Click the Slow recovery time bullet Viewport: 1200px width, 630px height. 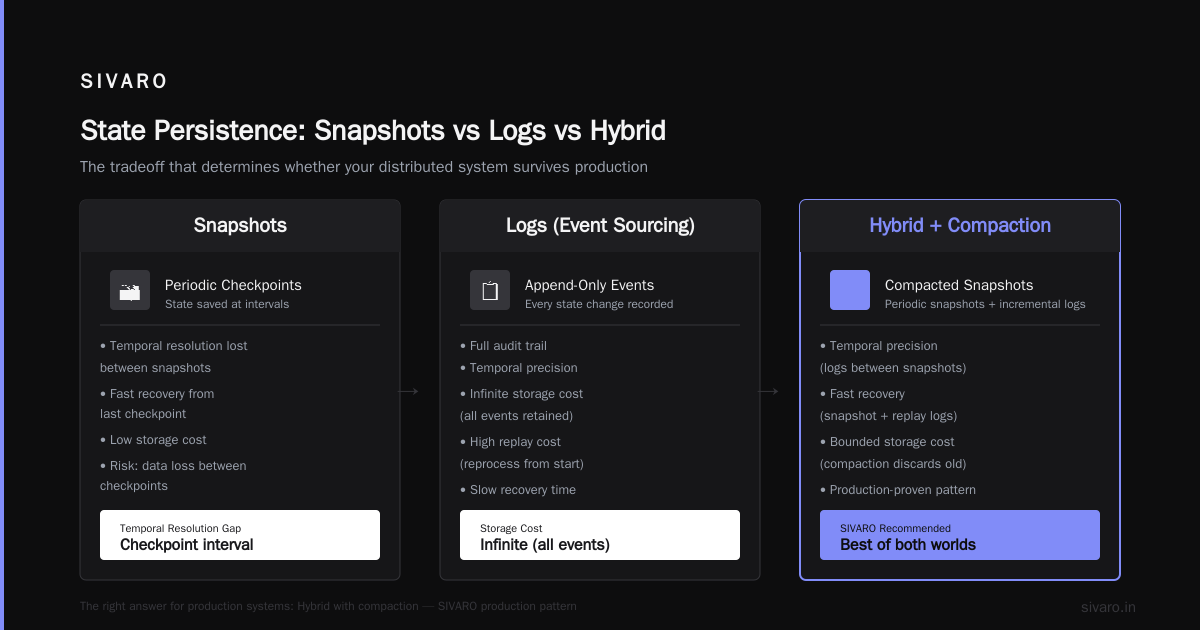pos(518,490)
